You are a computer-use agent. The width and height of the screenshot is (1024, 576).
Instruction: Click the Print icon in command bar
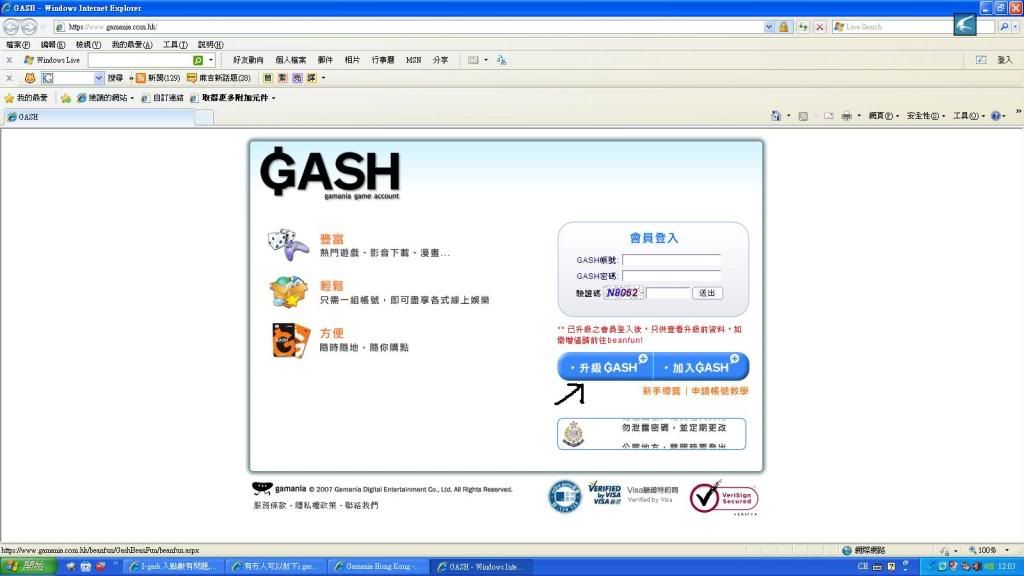tap(846, 116)
